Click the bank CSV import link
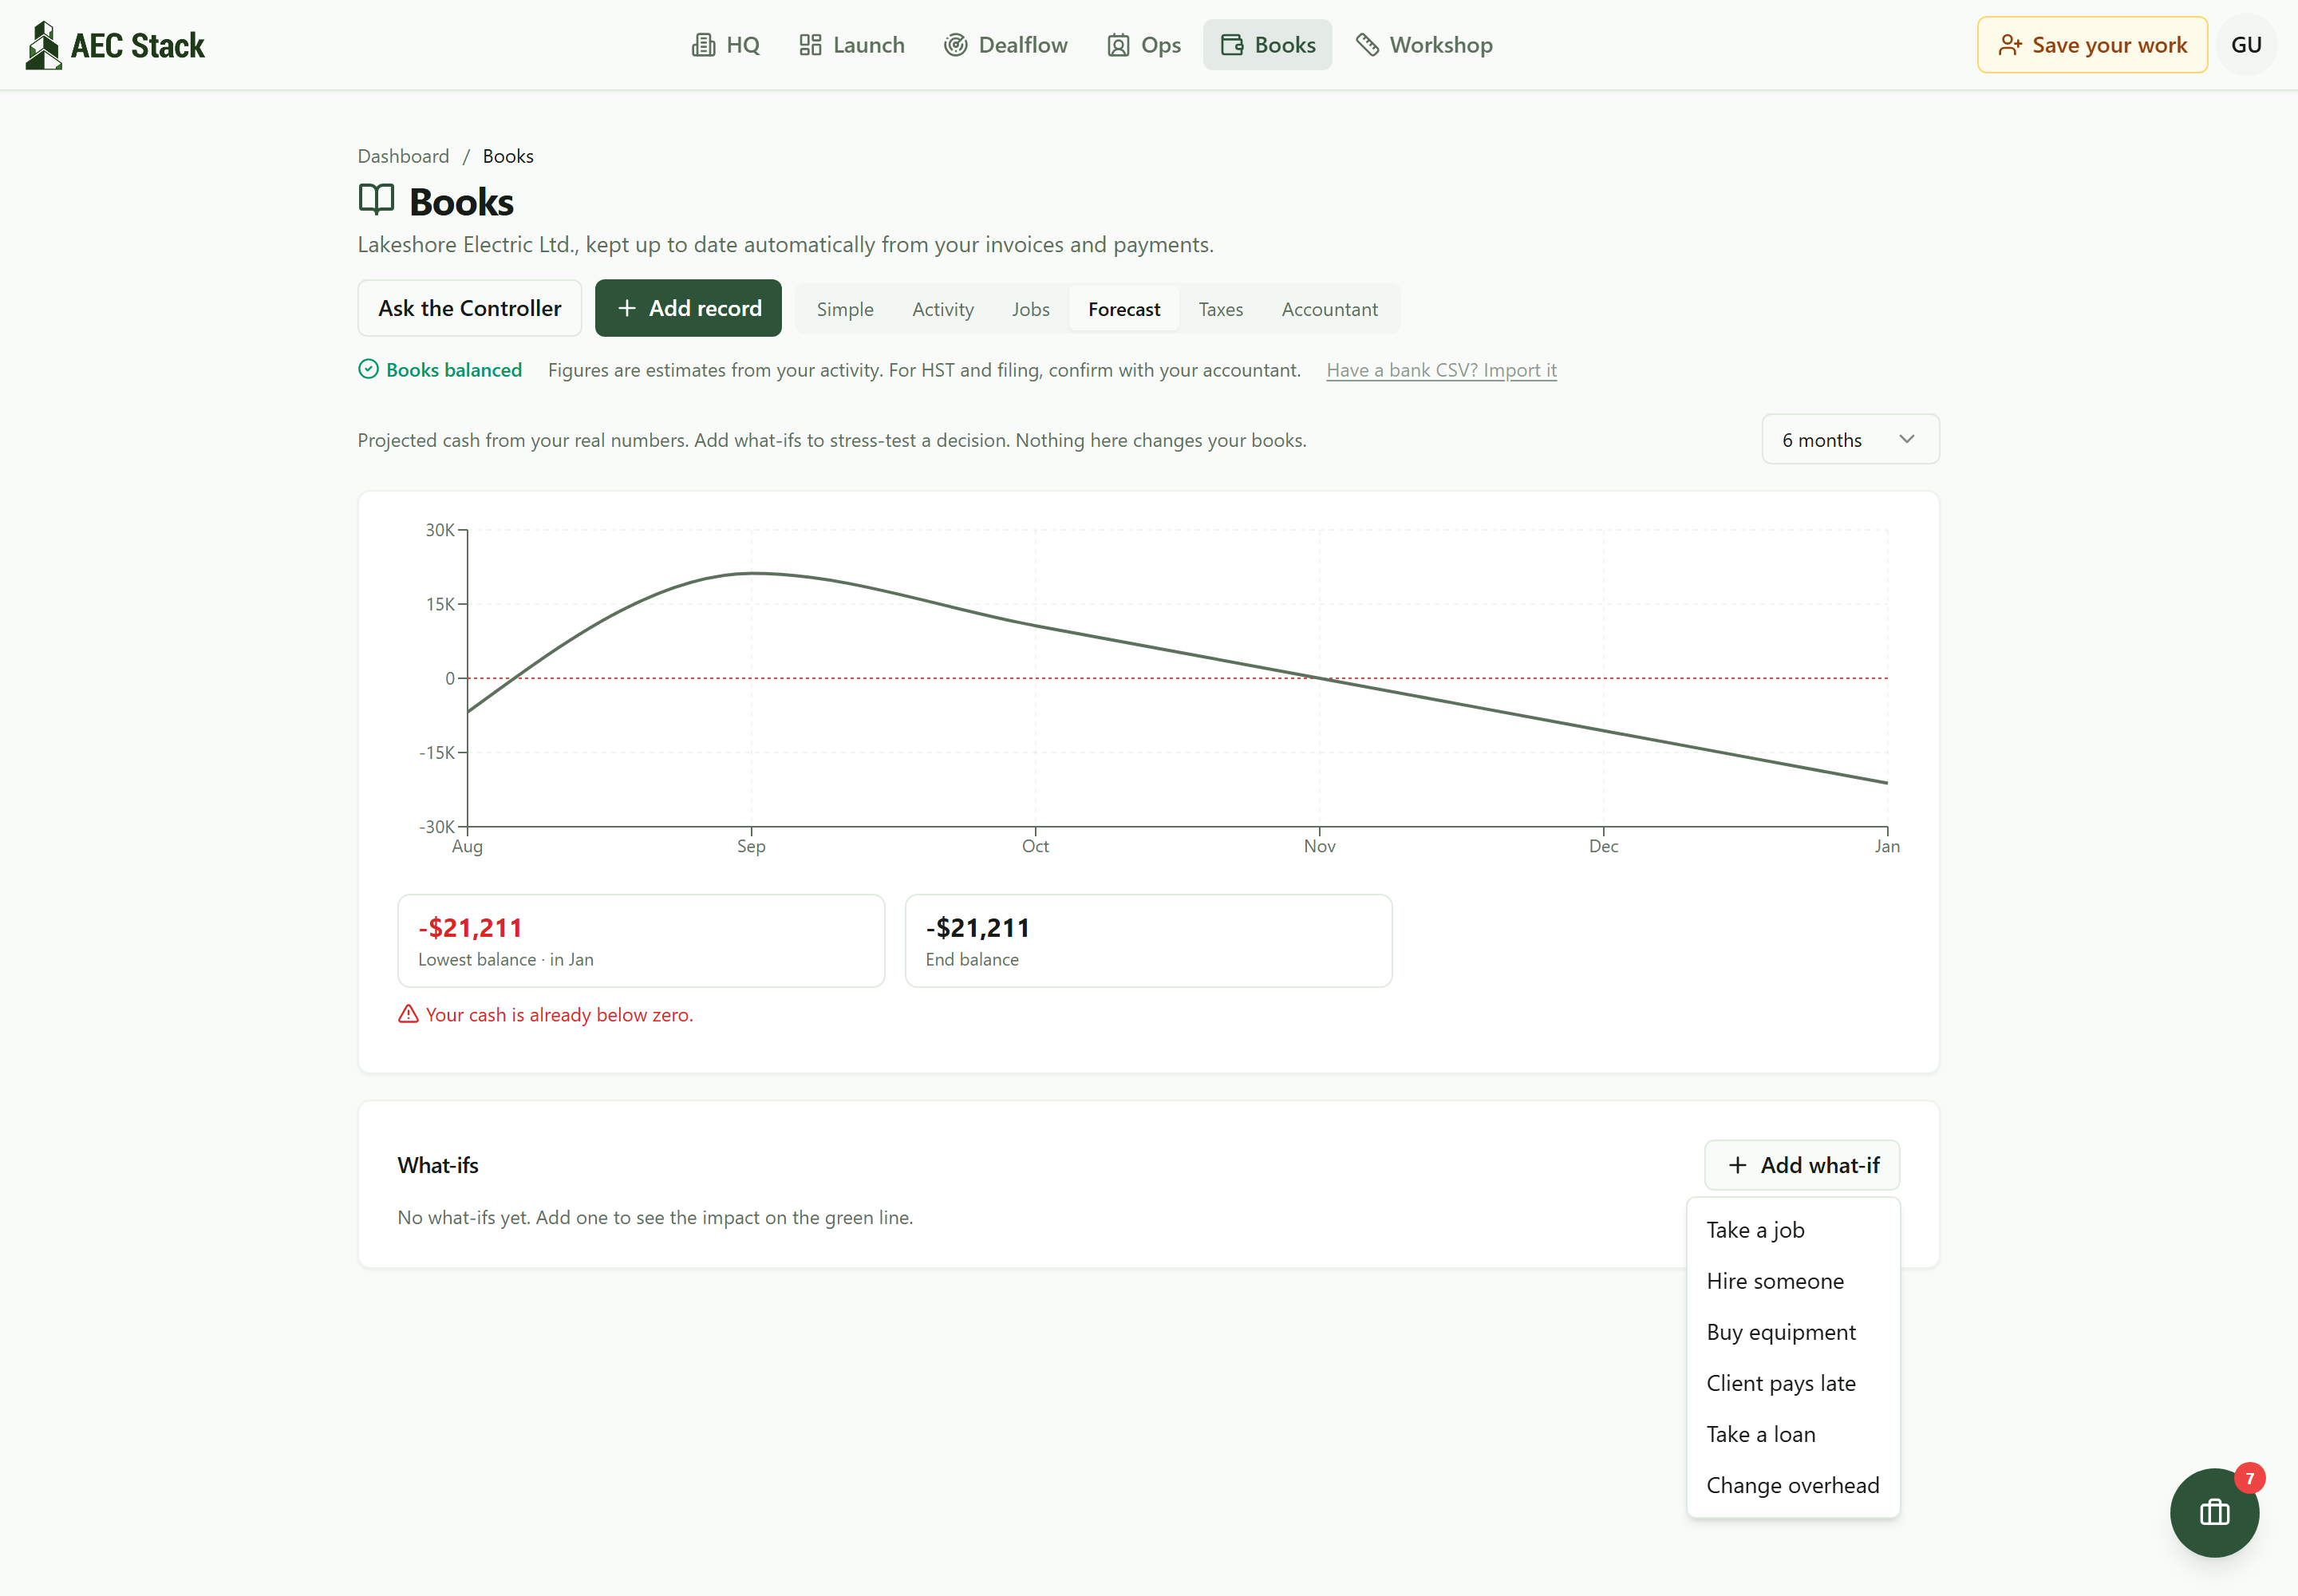The width and height of the screenshot is (2298, 1596). [x=1441, y=370]
